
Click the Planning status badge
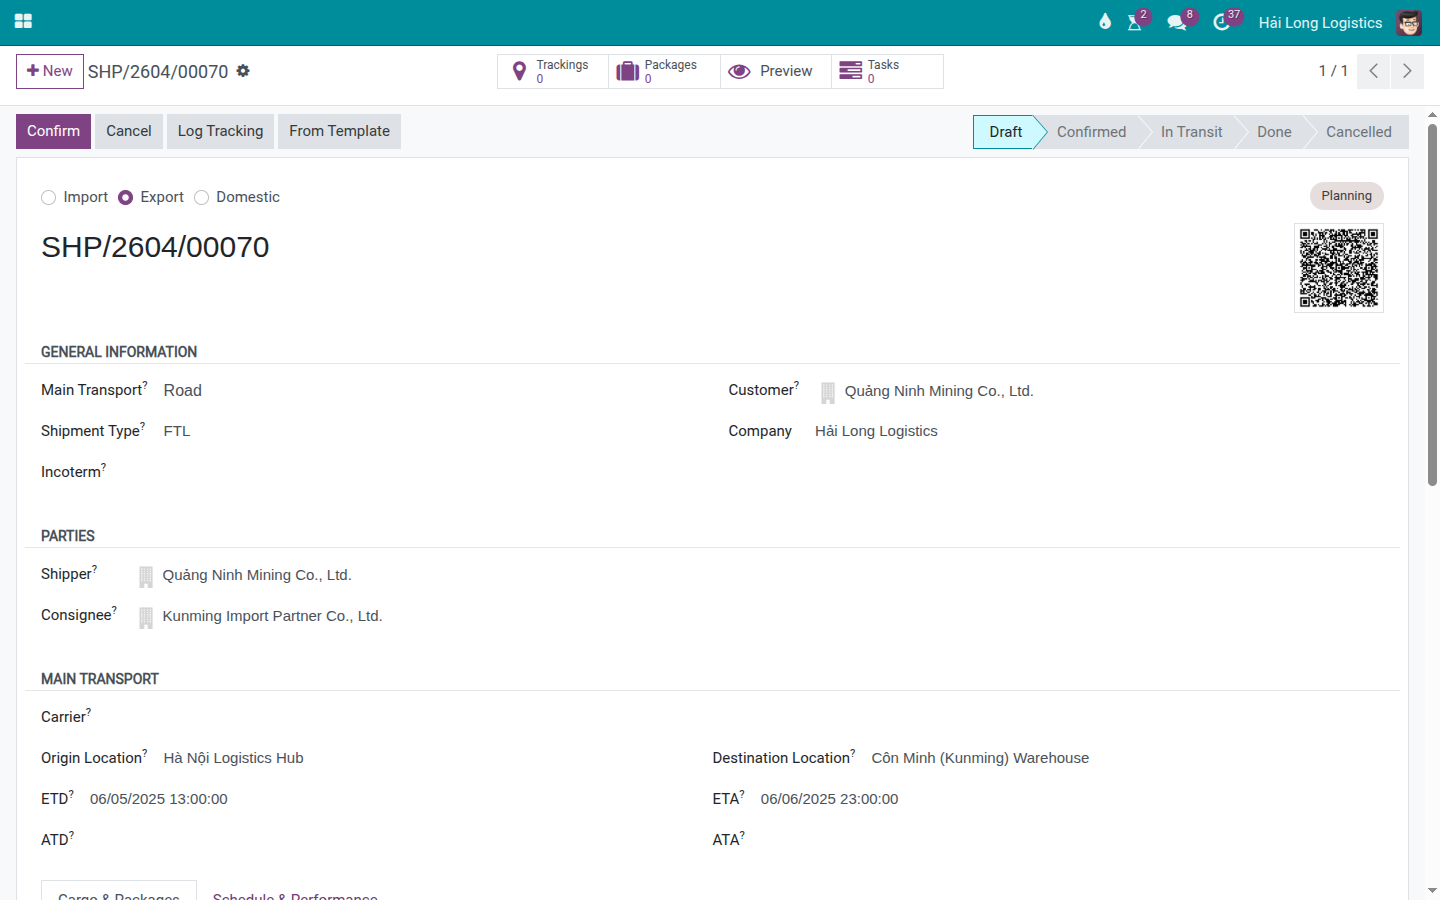[1346, 196]
